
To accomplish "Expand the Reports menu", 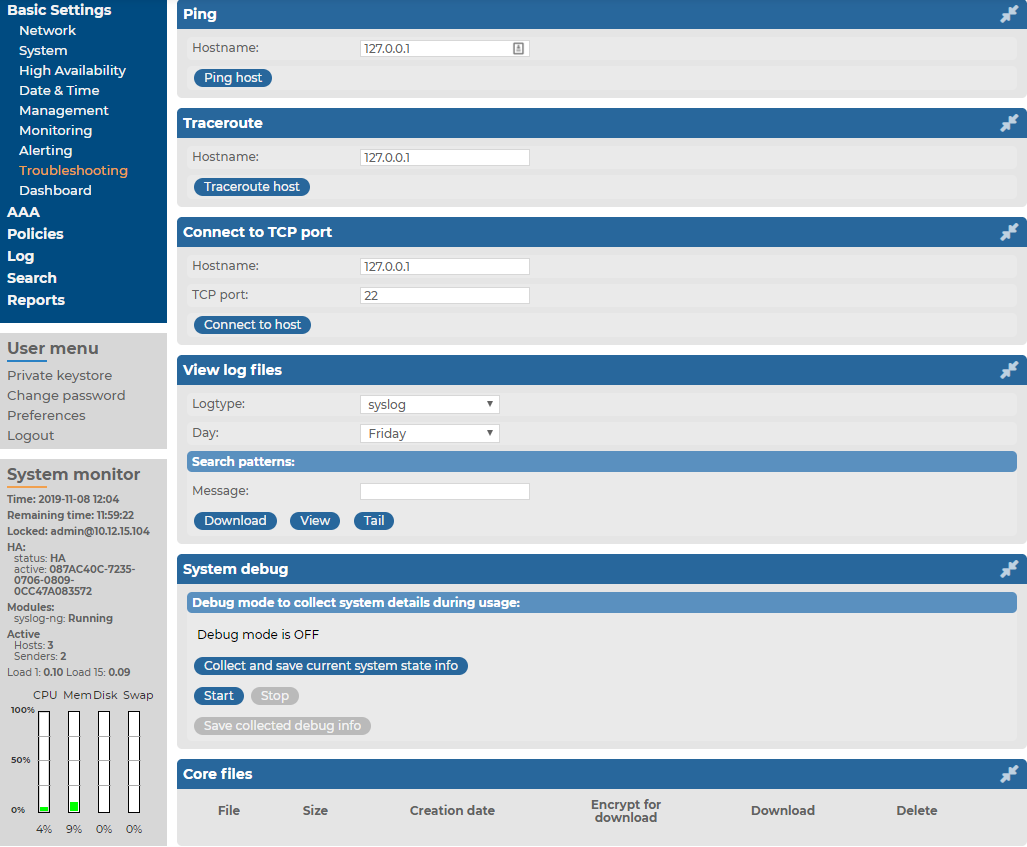I will tap(35, 300).
